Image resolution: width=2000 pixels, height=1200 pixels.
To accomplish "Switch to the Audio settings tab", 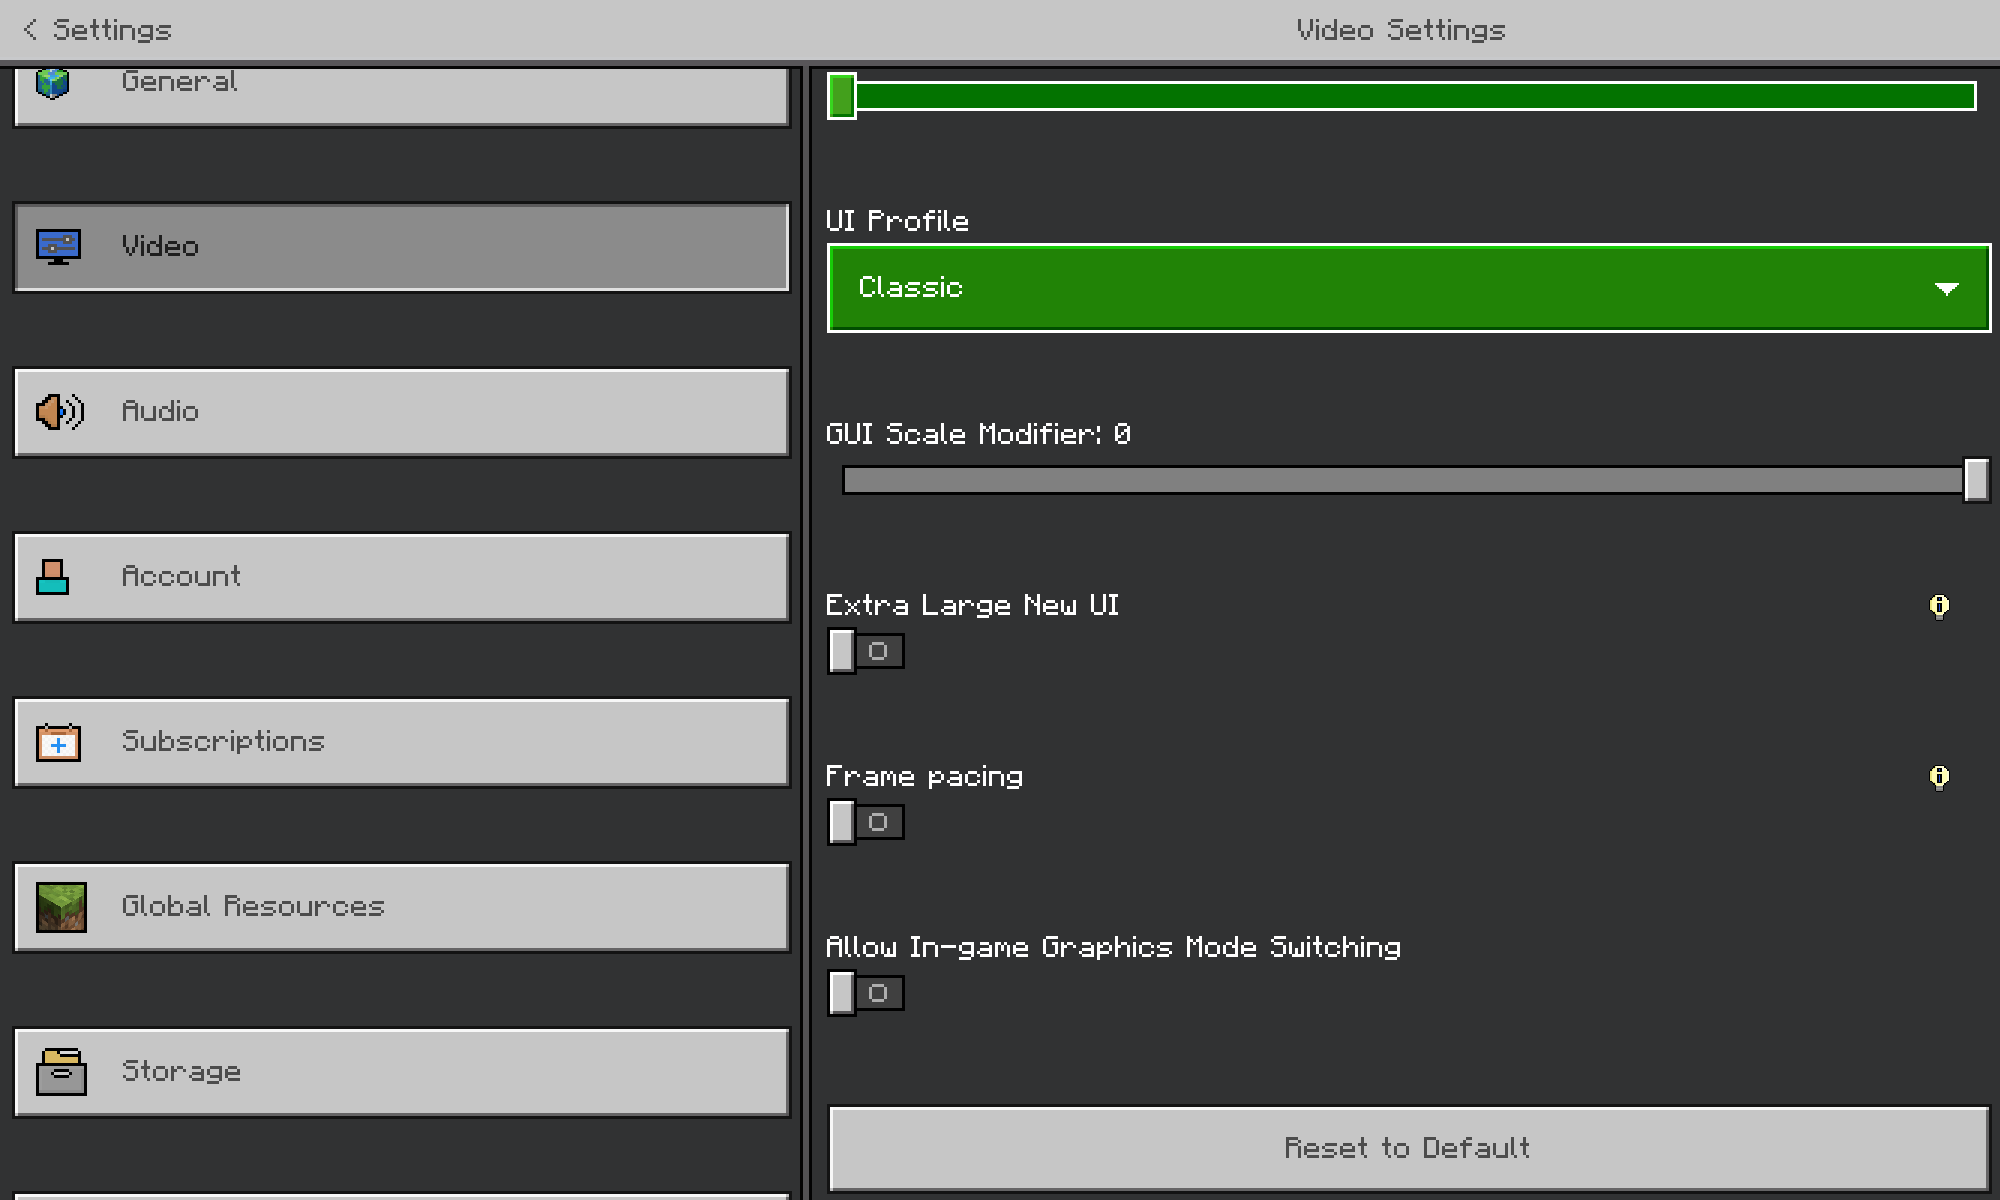I will (400, 412).
